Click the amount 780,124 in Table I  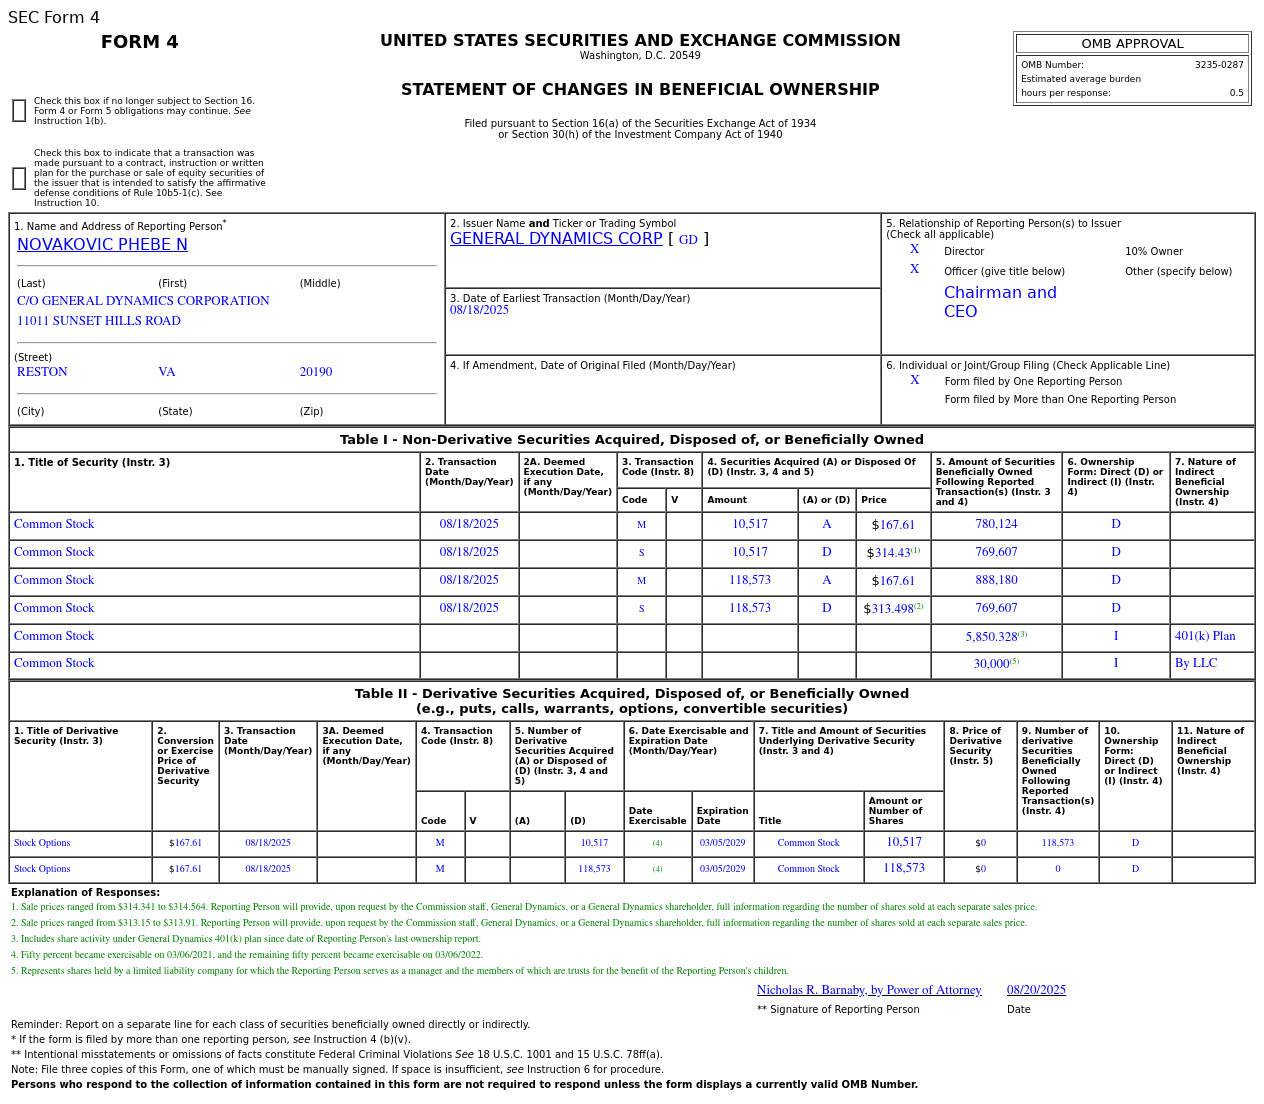pos(996,525)
